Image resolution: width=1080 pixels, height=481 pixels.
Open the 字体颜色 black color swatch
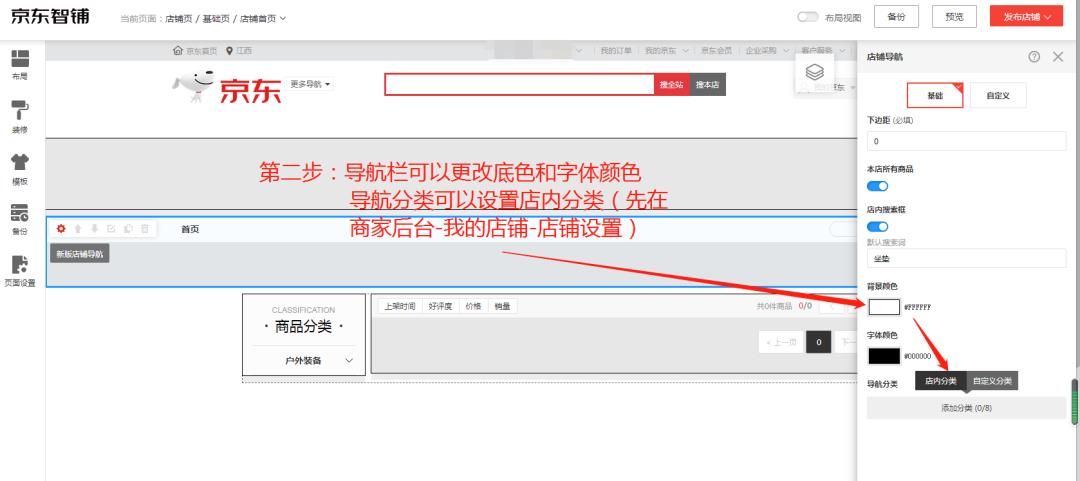tap(884, 356)
